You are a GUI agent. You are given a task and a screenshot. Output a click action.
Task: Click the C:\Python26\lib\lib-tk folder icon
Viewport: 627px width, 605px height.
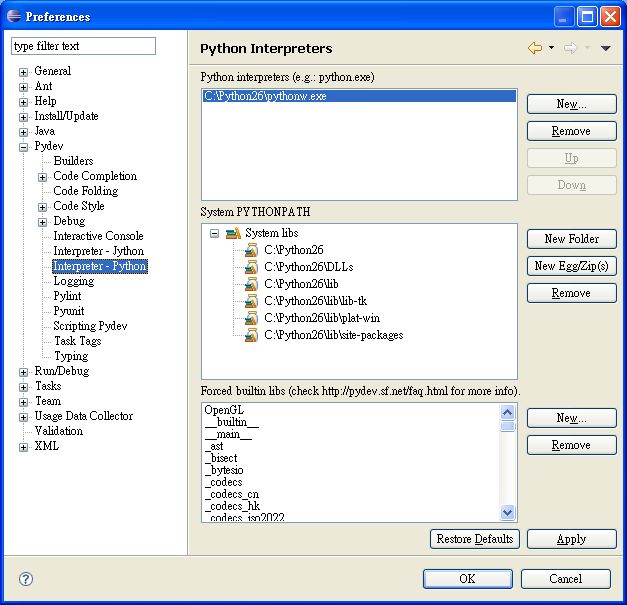[251, 301]
